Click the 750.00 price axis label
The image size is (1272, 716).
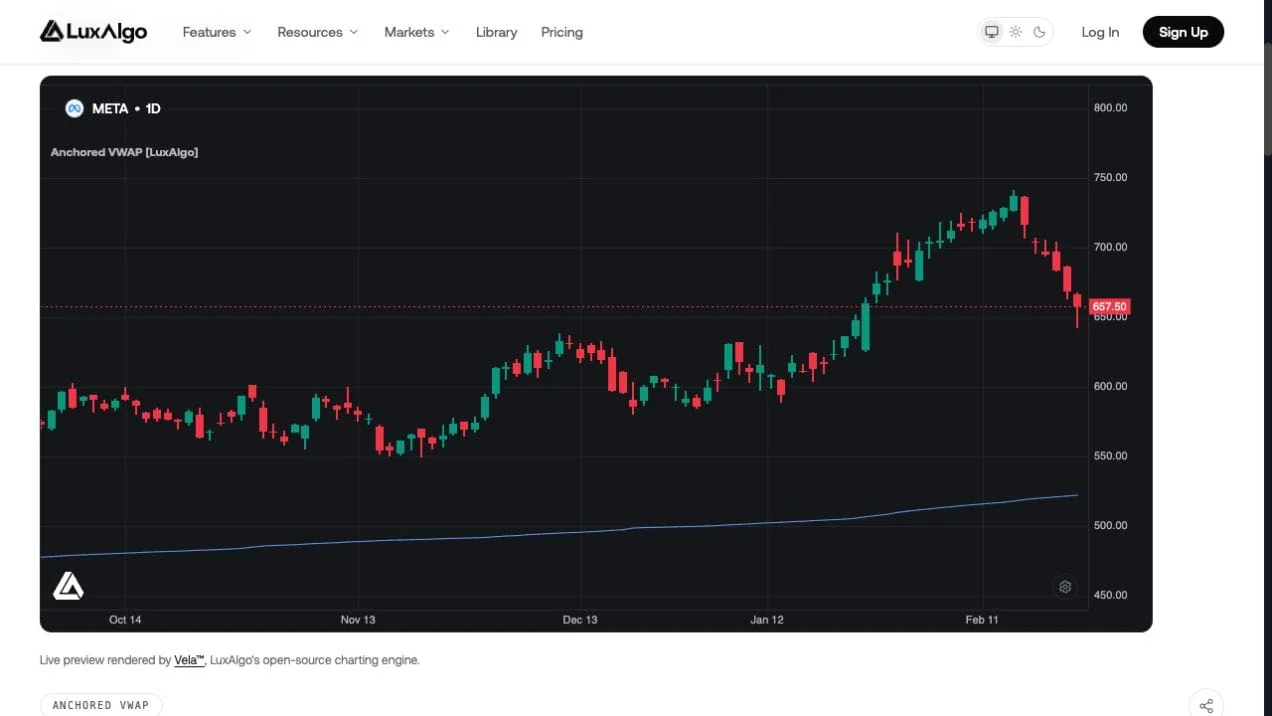pos(1110,177)
